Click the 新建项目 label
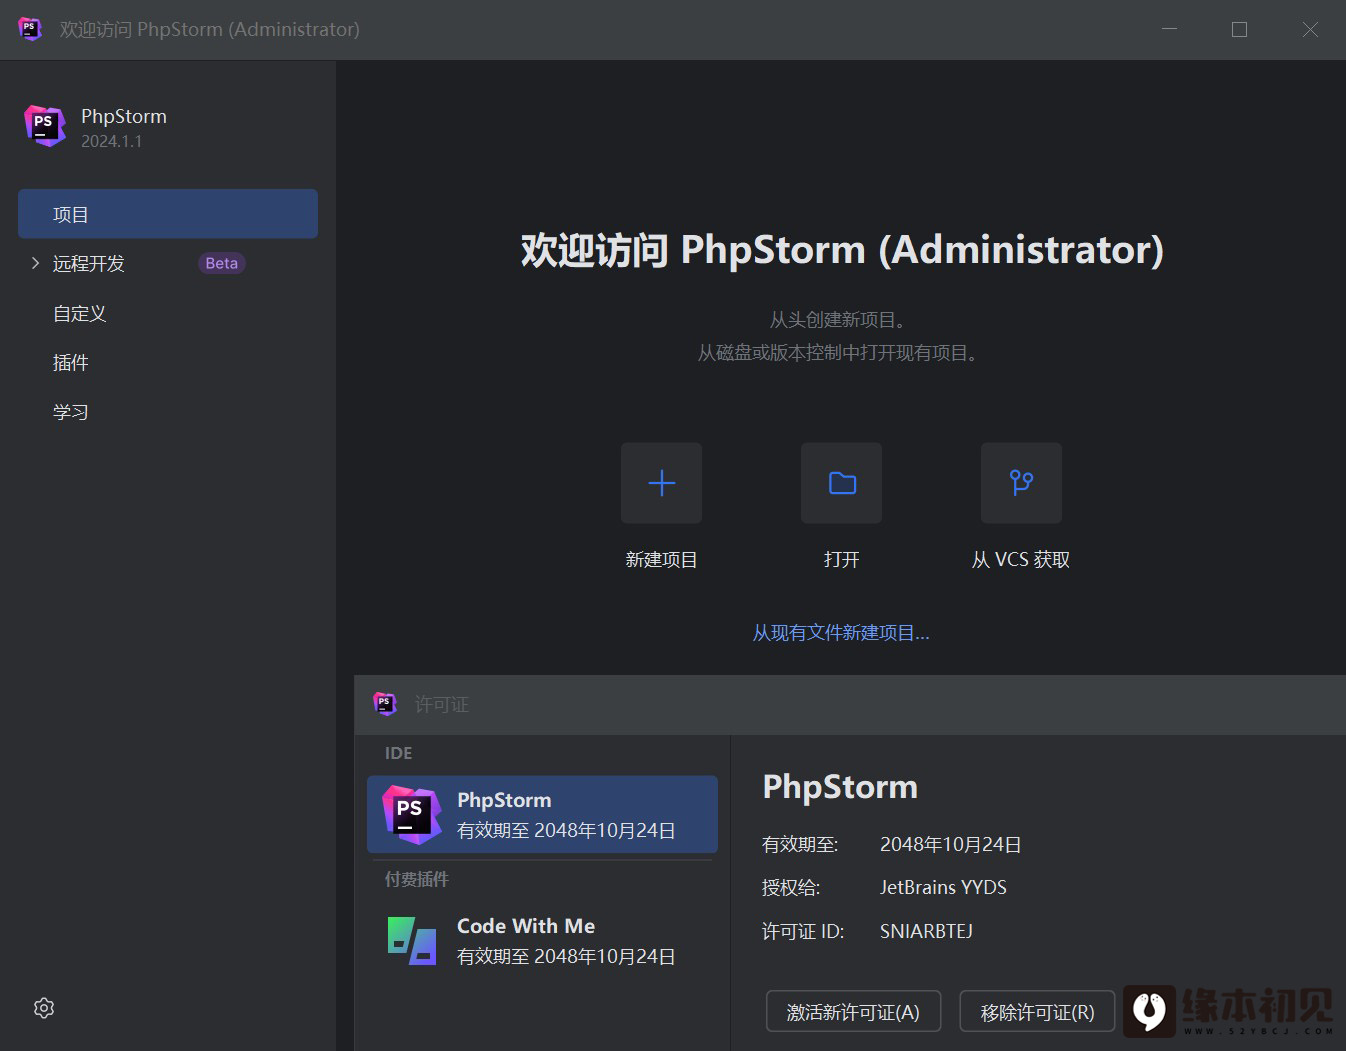 pos(661,560)
